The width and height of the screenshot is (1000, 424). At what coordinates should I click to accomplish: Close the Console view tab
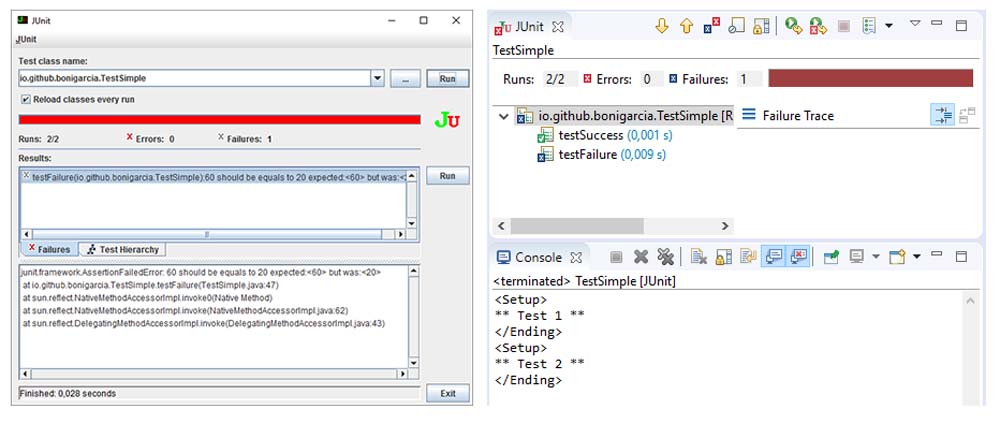click(575, 258)
